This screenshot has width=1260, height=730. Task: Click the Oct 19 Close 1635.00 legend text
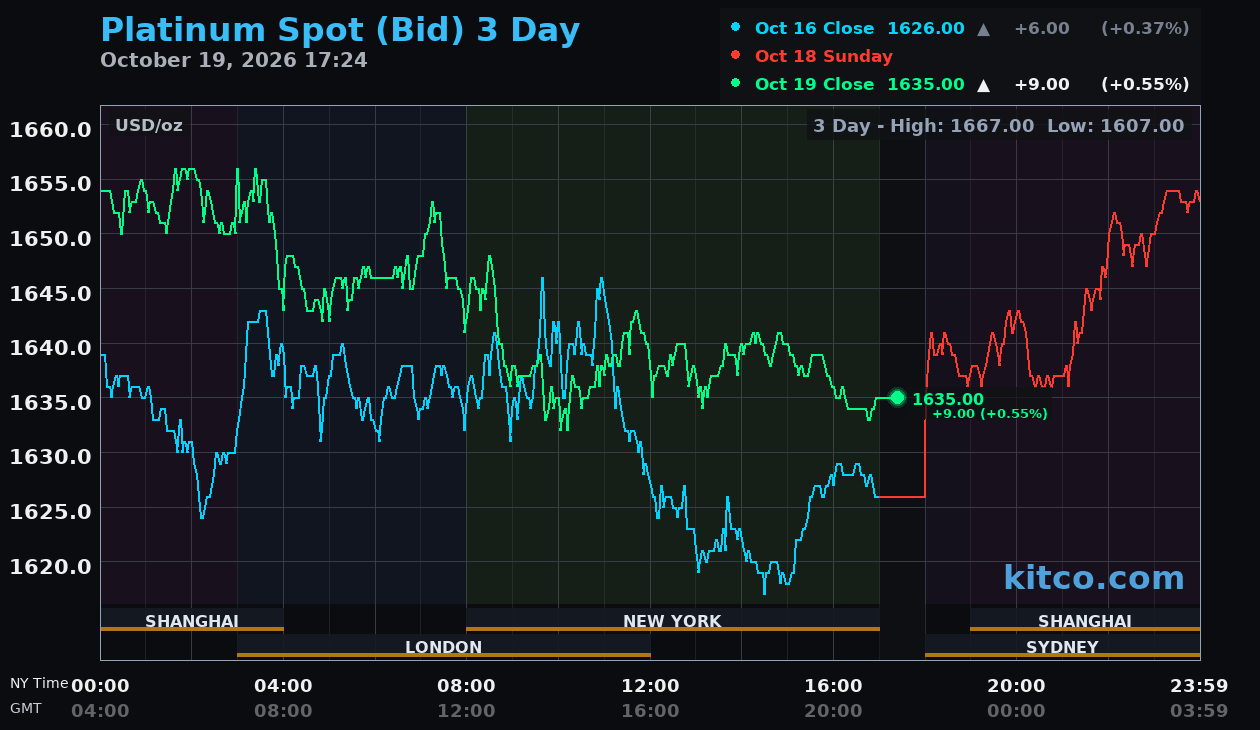coord(860,84)
